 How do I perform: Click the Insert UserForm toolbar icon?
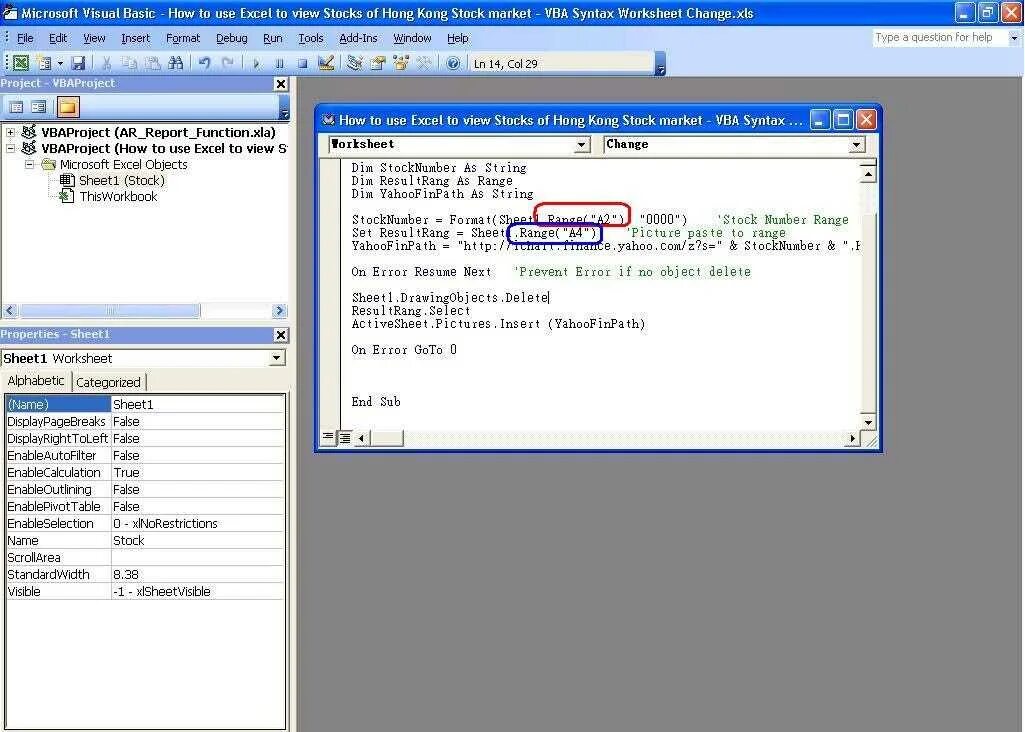pos(44,63)
